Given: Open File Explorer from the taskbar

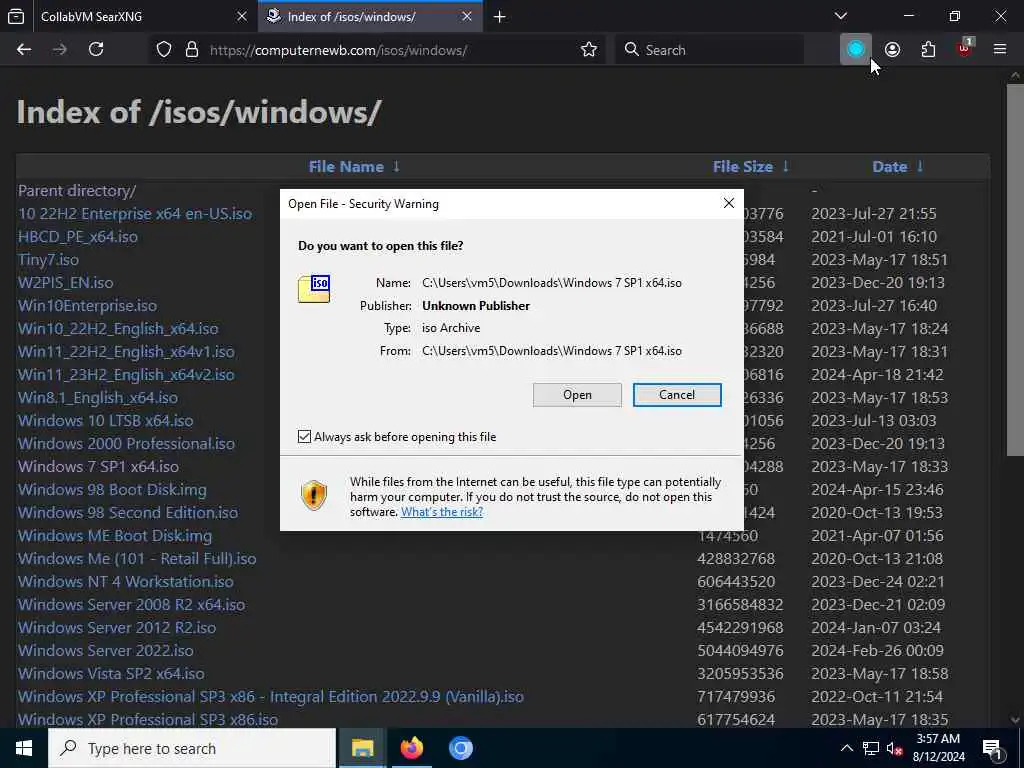Looking at the screenshot, I should point(362,748).
